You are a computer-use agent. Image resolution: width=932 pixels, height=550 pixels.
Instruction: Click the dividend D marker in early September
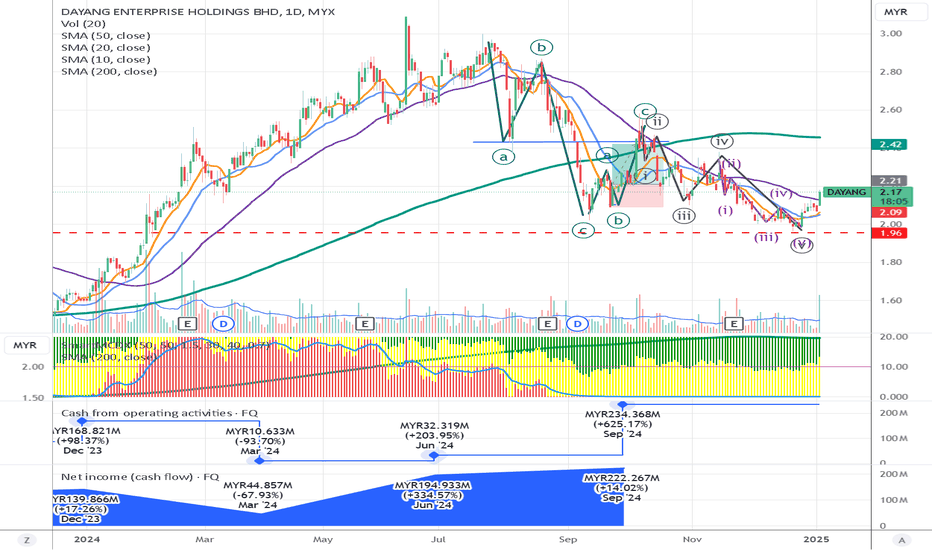pyautogui.click(x=577, y=323)
